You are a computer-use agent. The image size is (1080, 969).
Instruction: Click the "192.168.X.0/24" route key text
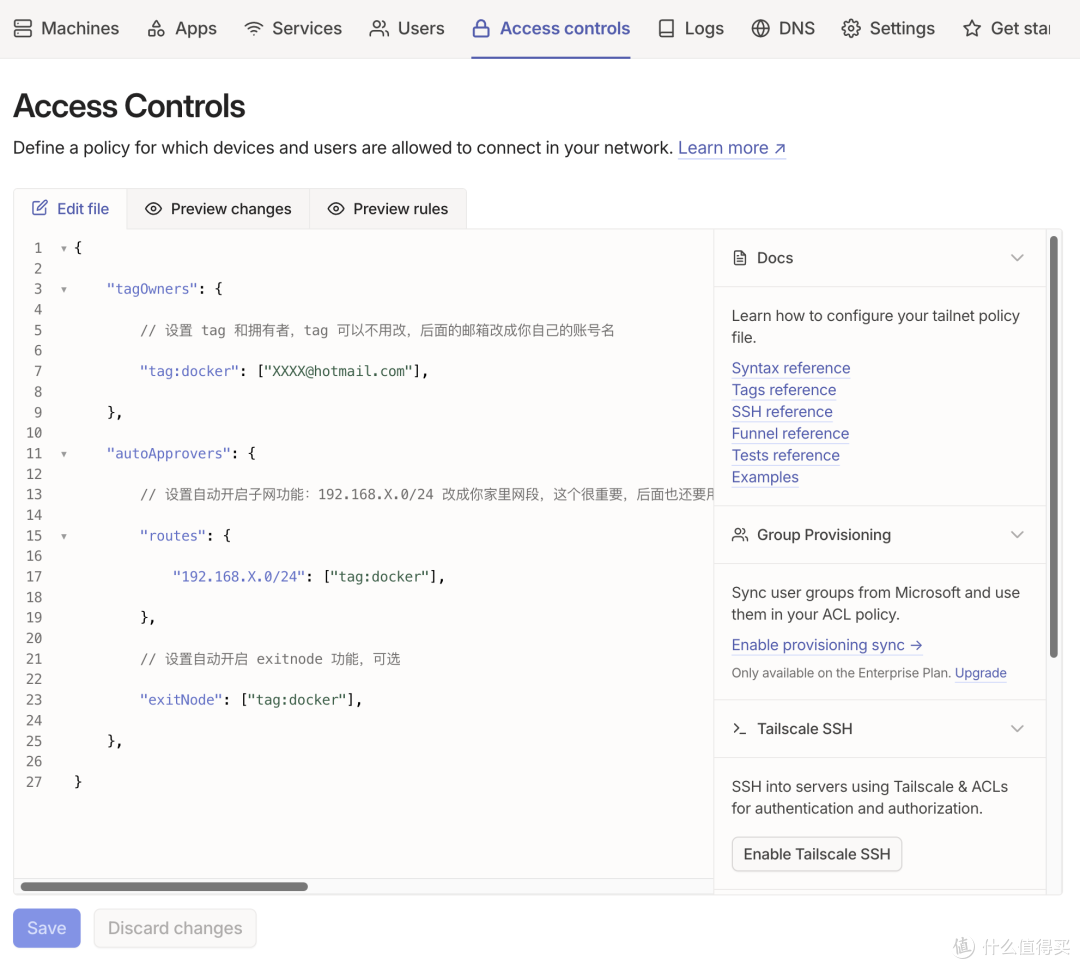point(238,576)
